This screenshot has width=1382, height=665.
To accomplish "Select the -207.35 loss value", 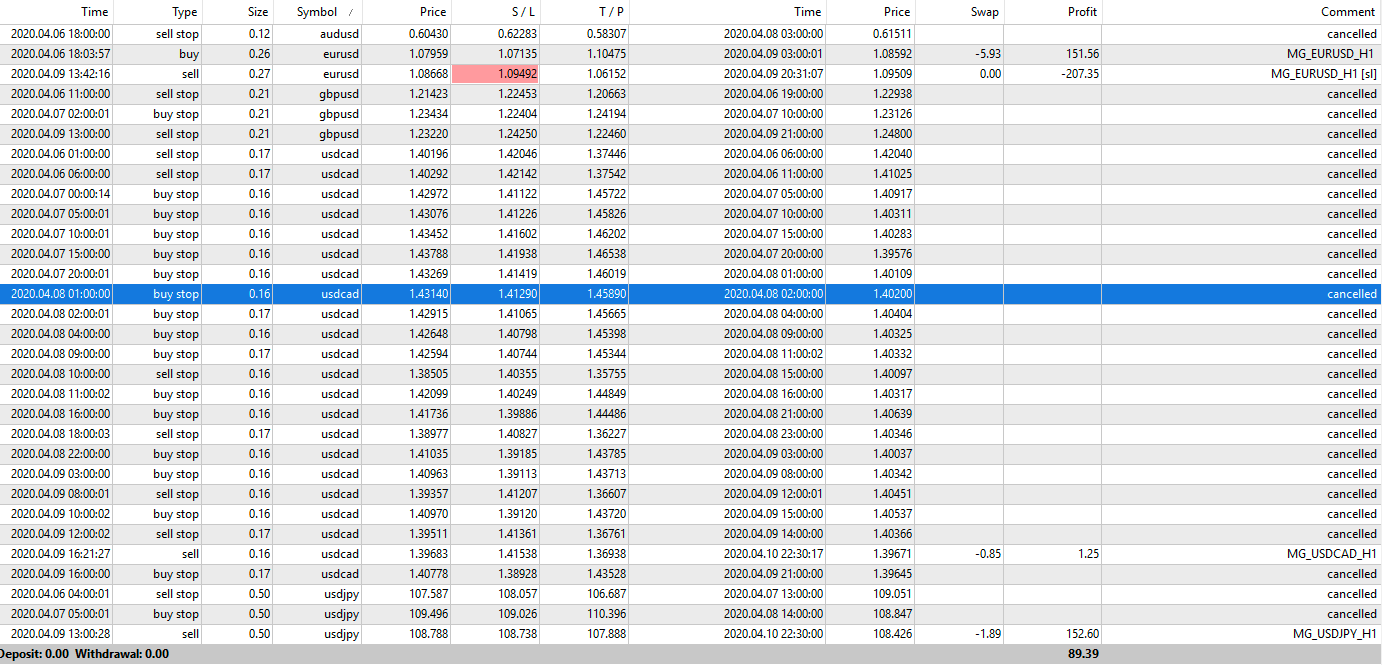I will [1080, 74].
